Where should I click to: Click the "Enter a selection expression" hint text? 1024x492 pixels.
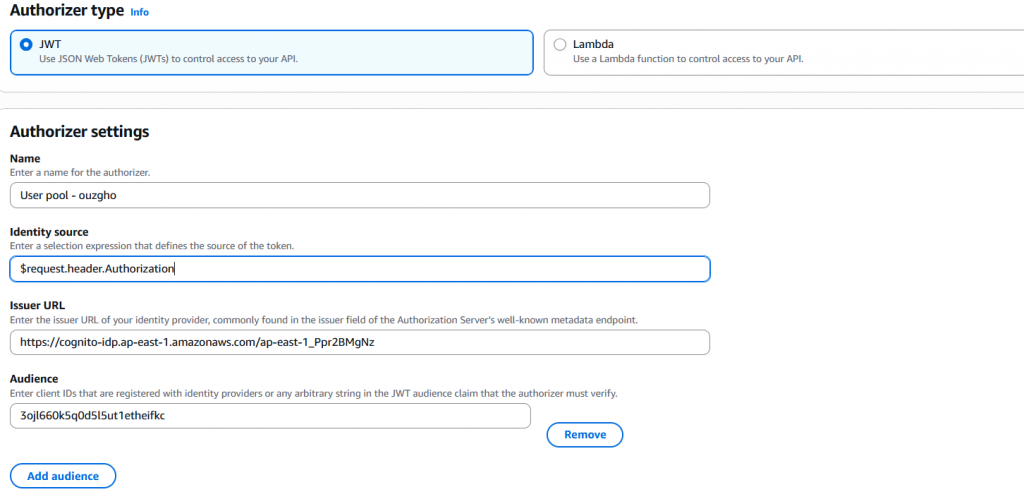click(166, 246)
